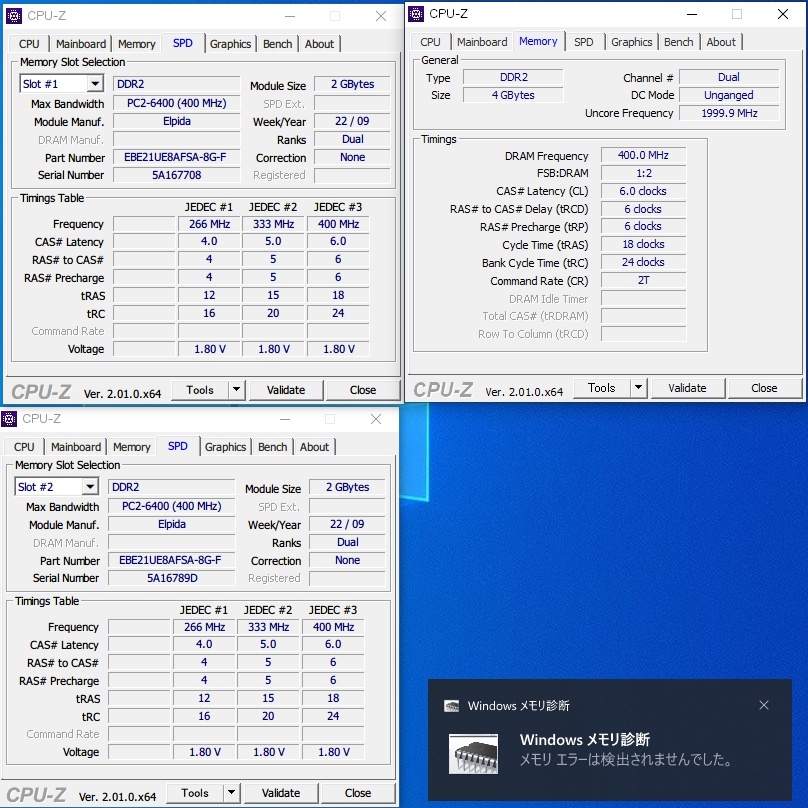Screen dimensions: 808x808
Task: Open Memory tab in Slot #2 window
Action: point(131,447)
